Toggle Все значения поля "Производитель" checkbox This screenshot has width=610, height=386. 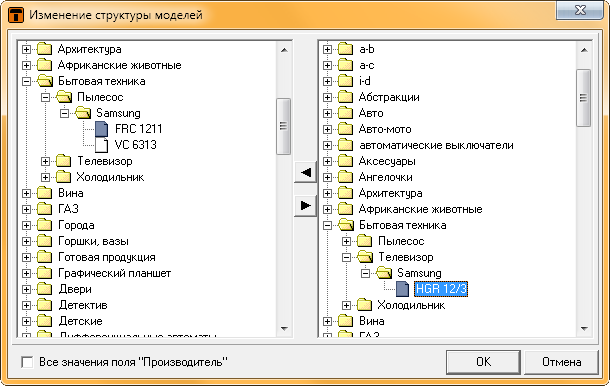pyautogui.click(x=27, y=362)
